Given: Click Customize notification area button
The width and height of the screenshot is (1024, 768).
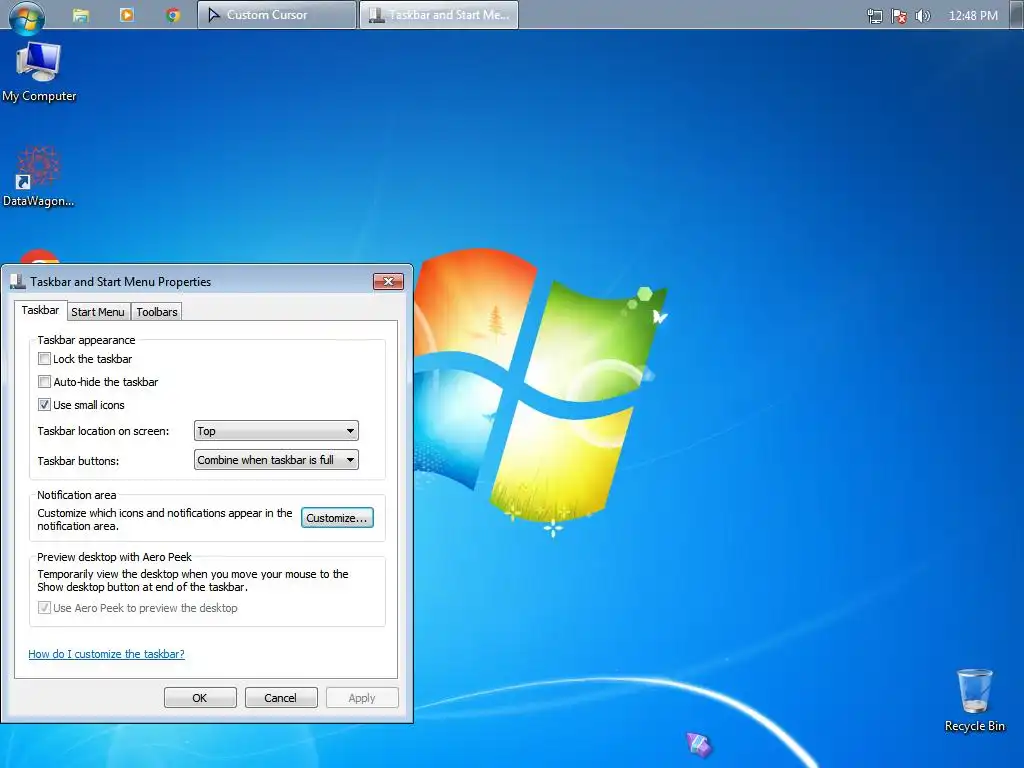Looking at the screenshot, I should pyautogui.click(x=337, y=518).
